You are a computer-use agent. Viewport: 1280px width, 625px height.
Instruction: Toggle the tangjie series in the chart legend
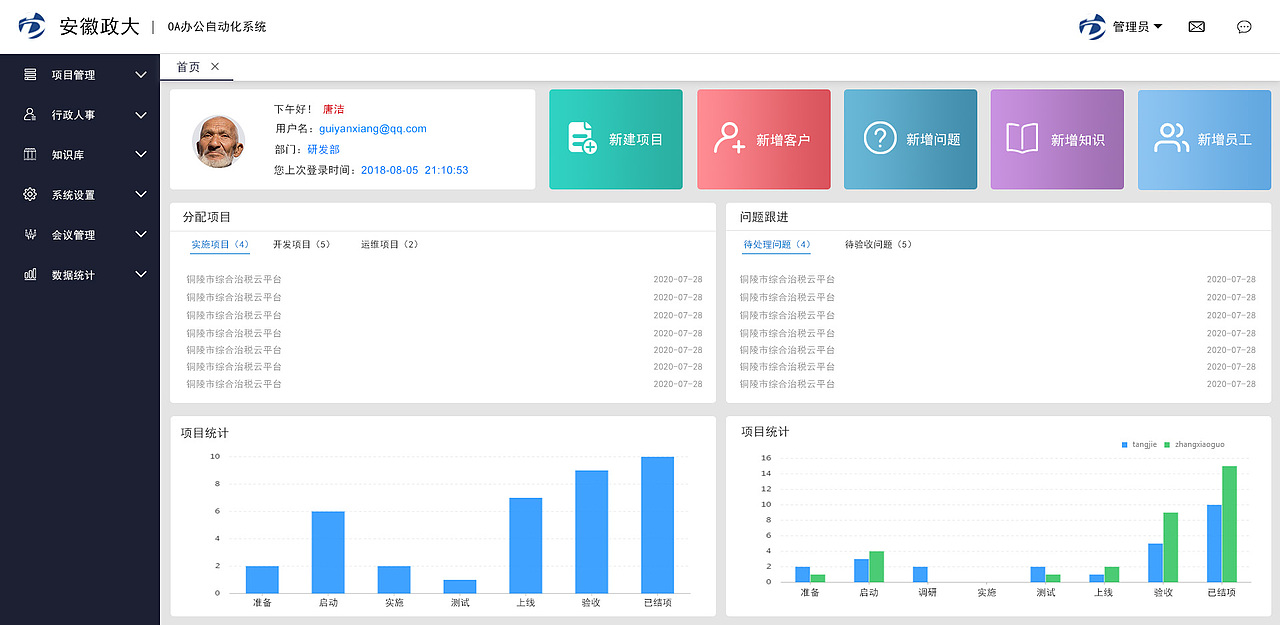coord(1138,443)
